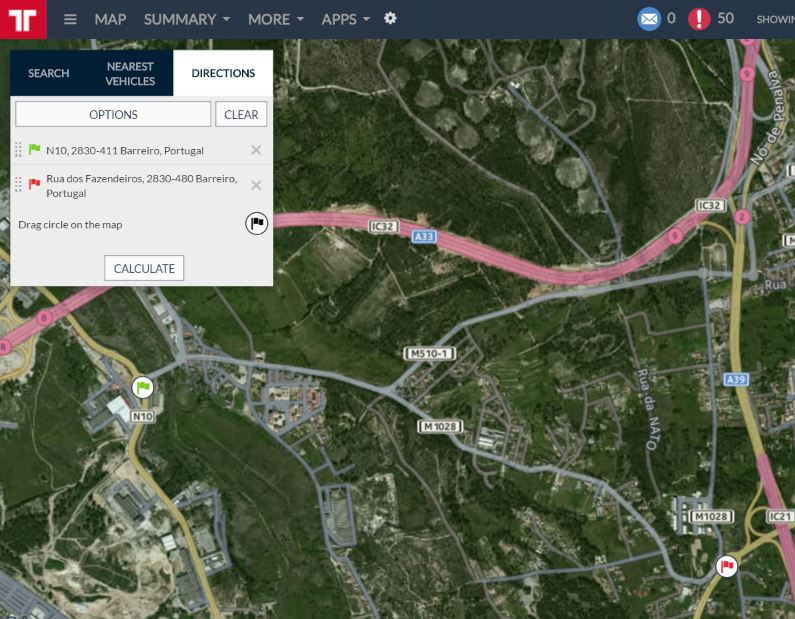Open the hamburger menu icon

click(x=70, y=19)
